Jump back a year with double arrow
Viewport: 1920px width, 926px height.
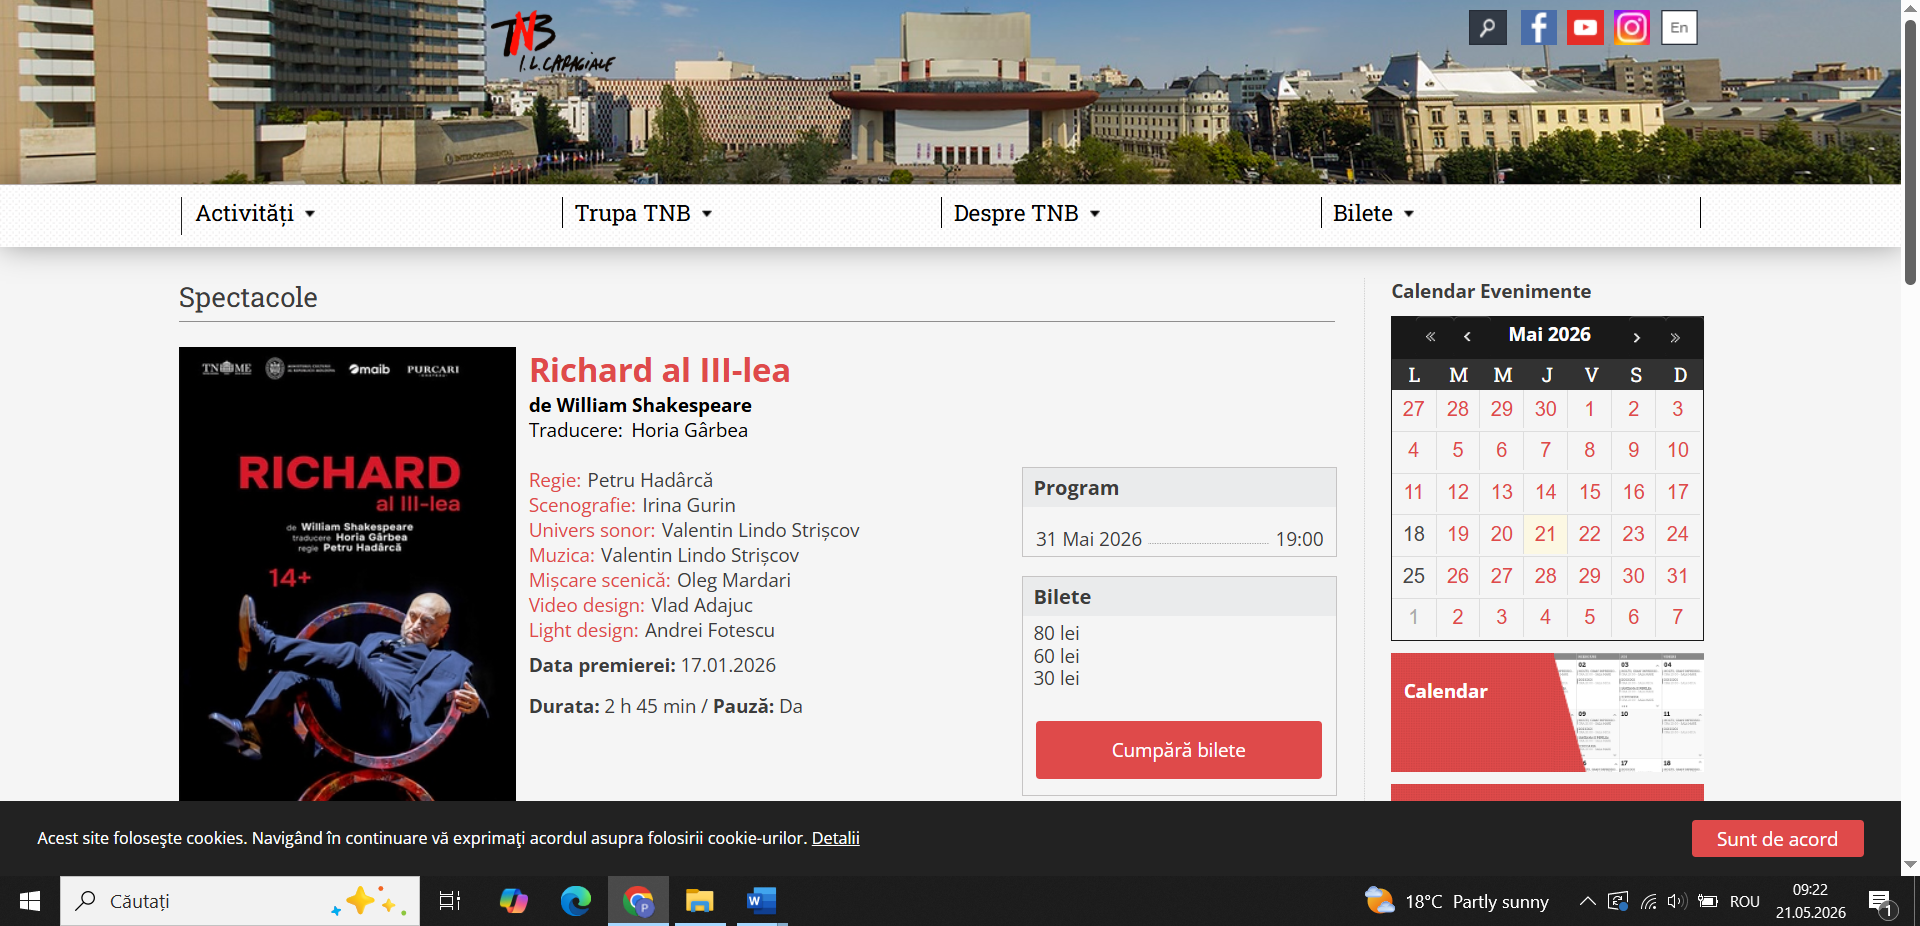pos(1430,337)
